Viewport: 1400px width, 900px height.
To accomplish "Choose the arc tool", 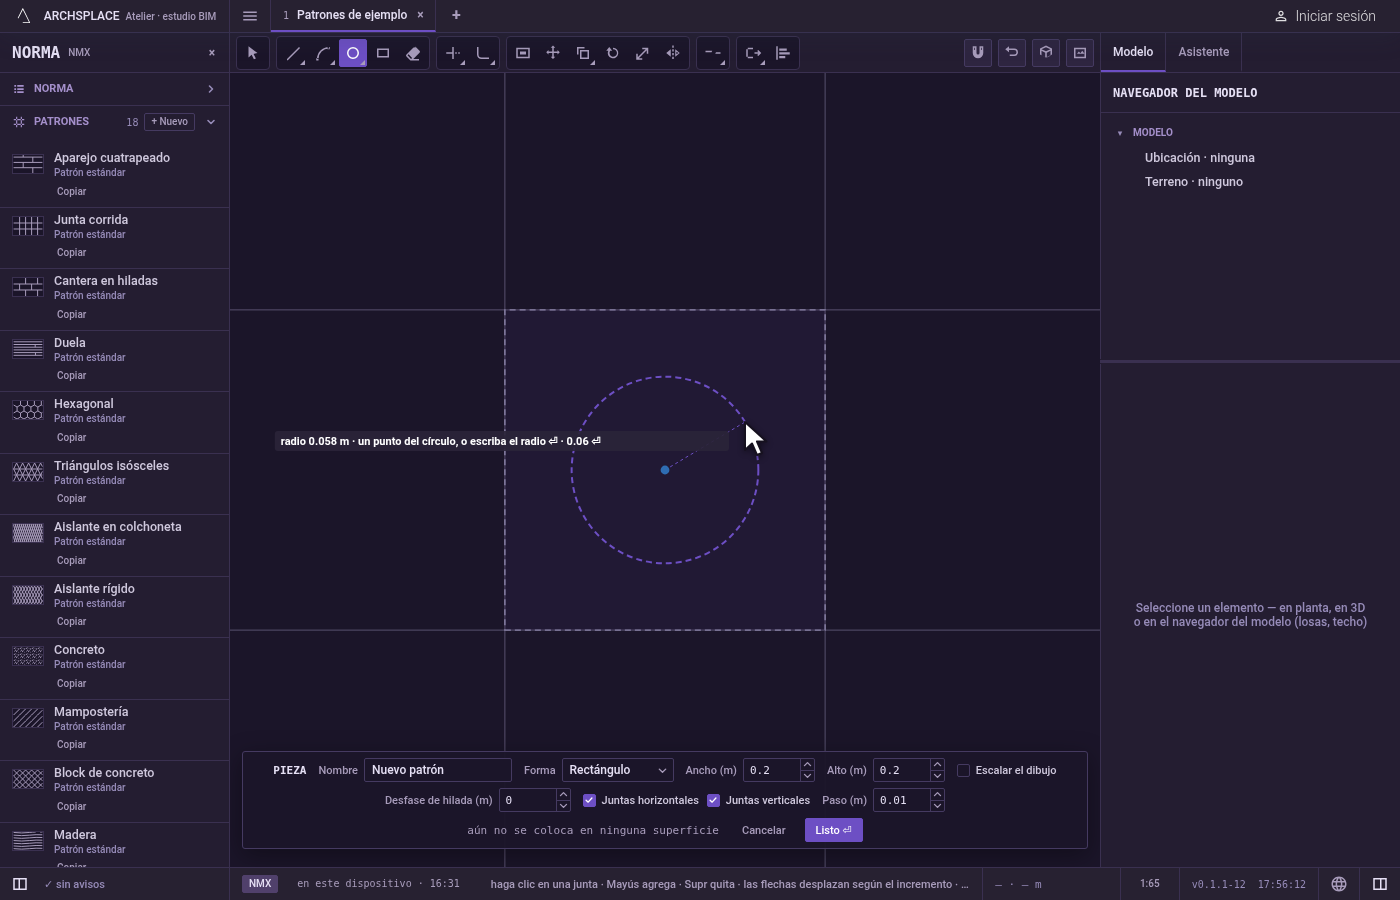I will (x=323, y=53).
